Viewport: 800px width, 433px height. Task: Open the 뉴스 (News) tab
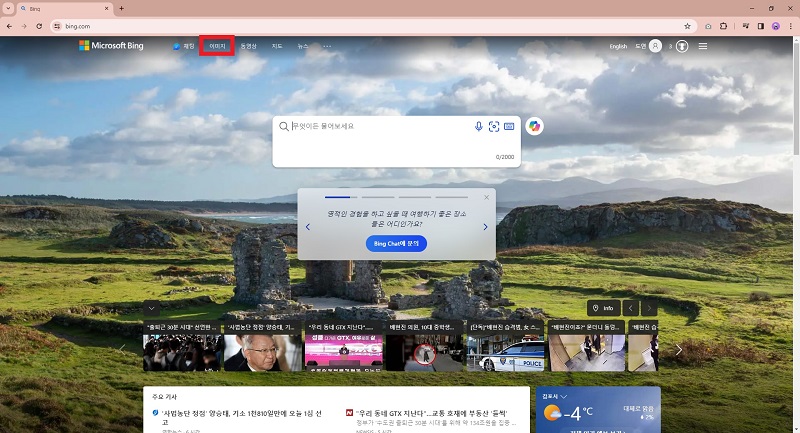[303, 46]
